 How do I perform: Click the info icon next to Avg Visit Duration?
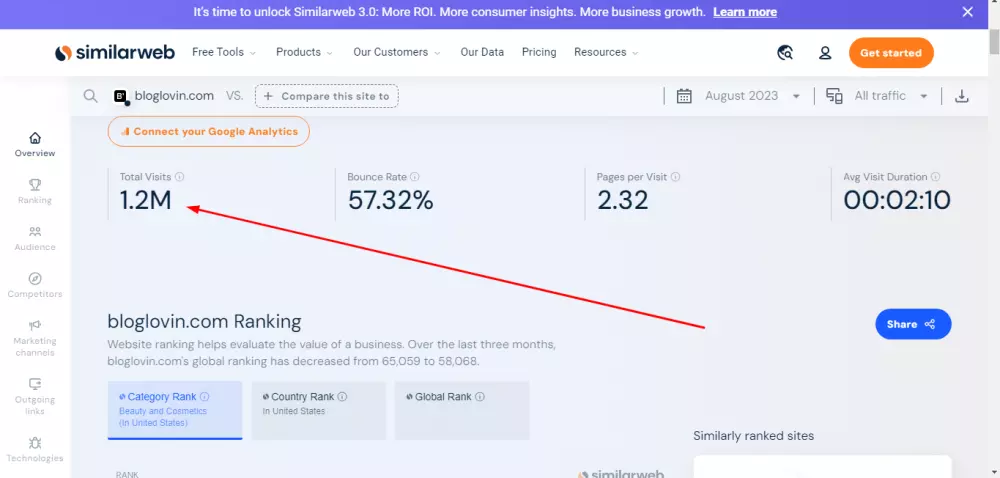tap(936, 177)
